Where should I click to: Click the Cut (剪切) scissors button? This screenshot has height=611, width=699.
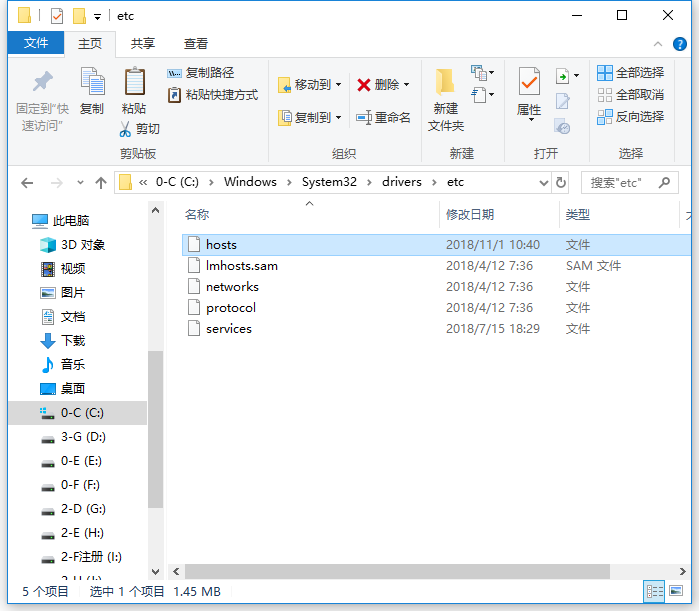[x=139, y=129]
